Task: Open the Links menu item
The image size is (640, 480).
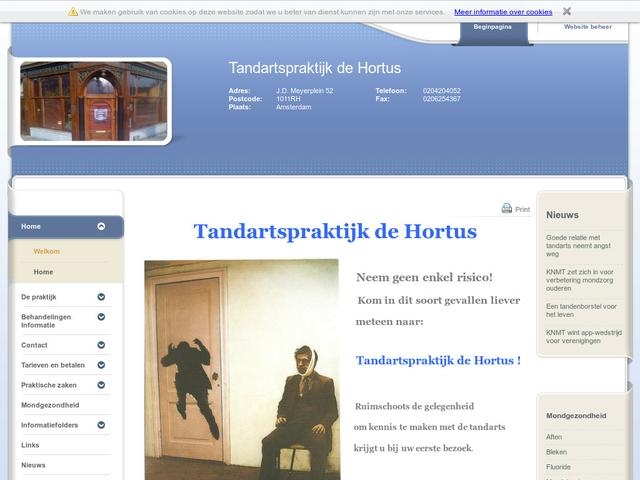Action: point(30,445)
